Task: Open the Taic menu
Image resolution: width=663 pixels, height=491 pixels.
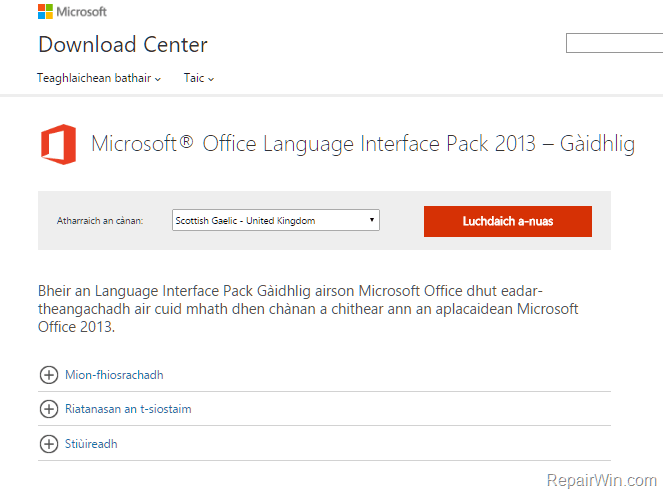Action: pyautogui.click(x=199, y=78)
